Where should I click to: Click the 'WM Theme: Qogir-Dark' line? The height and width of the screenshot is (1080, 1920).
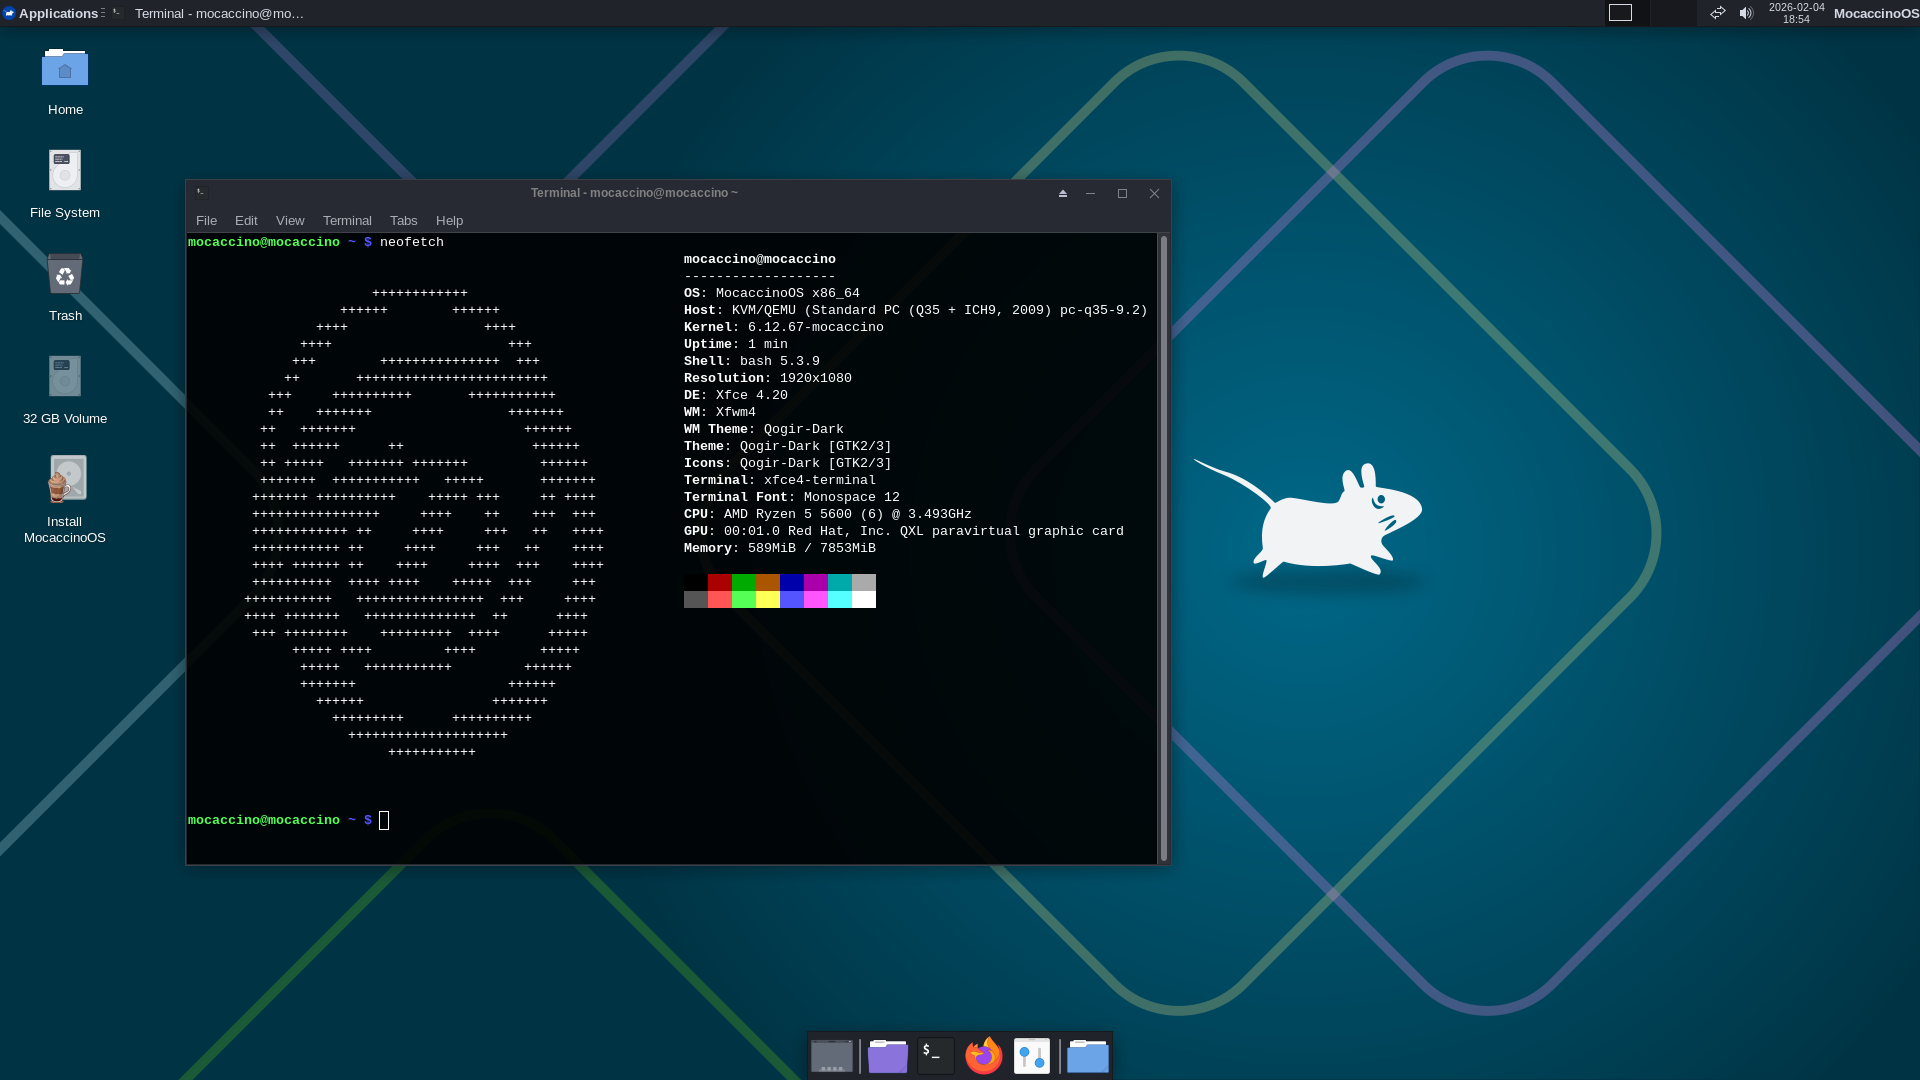pyautogui.click(x=764, y=429)
